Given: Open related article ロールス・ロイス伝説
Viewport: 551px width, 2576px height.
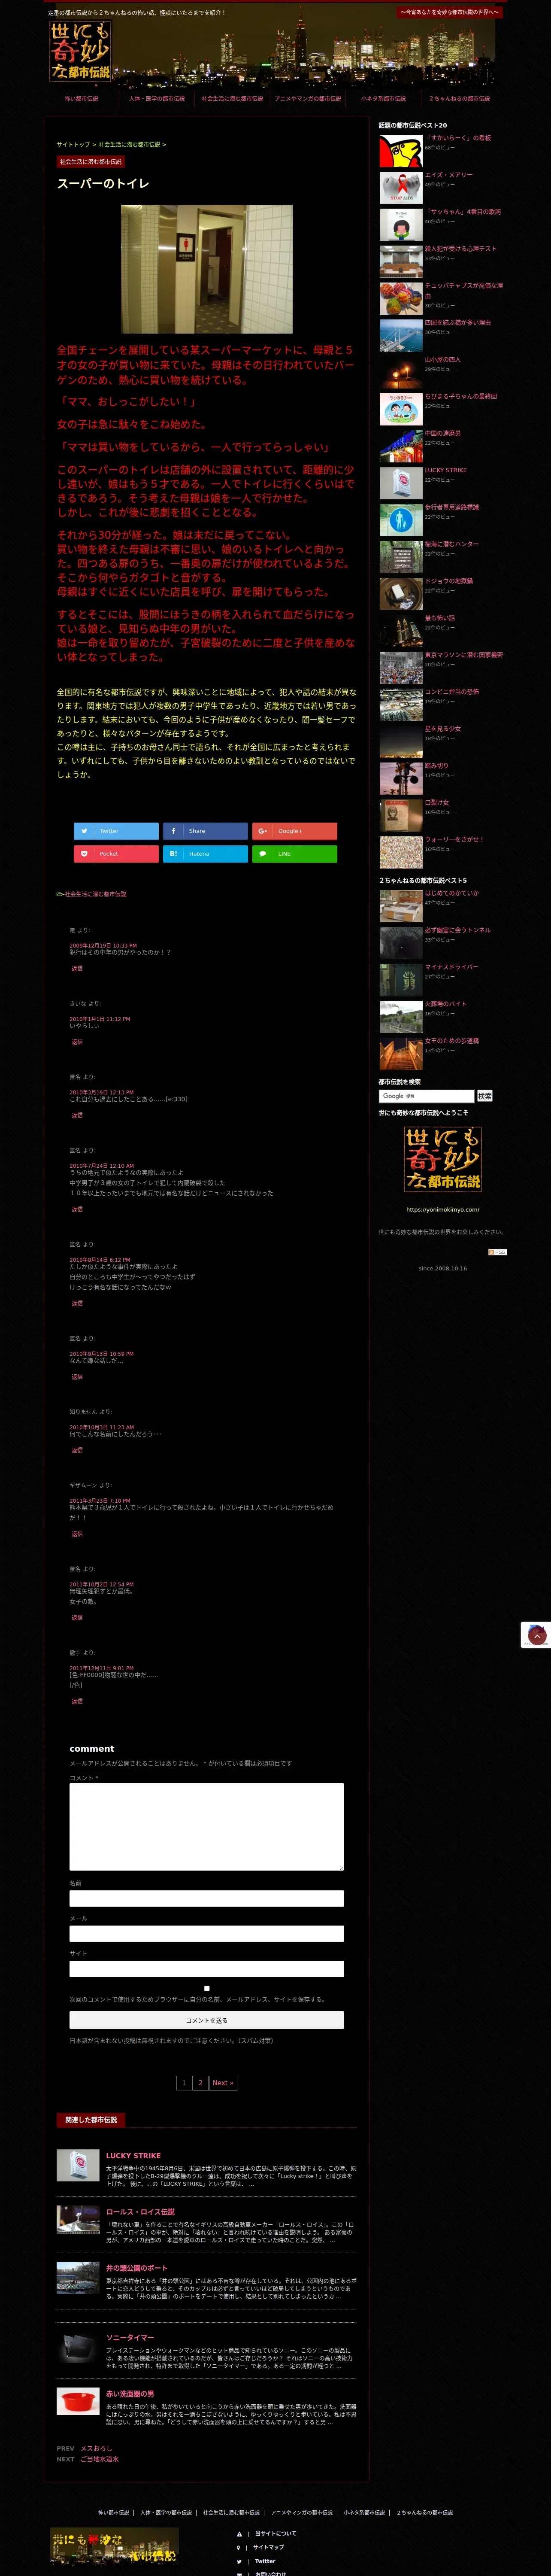Looking at the screenshot, I should point(140,2212).
